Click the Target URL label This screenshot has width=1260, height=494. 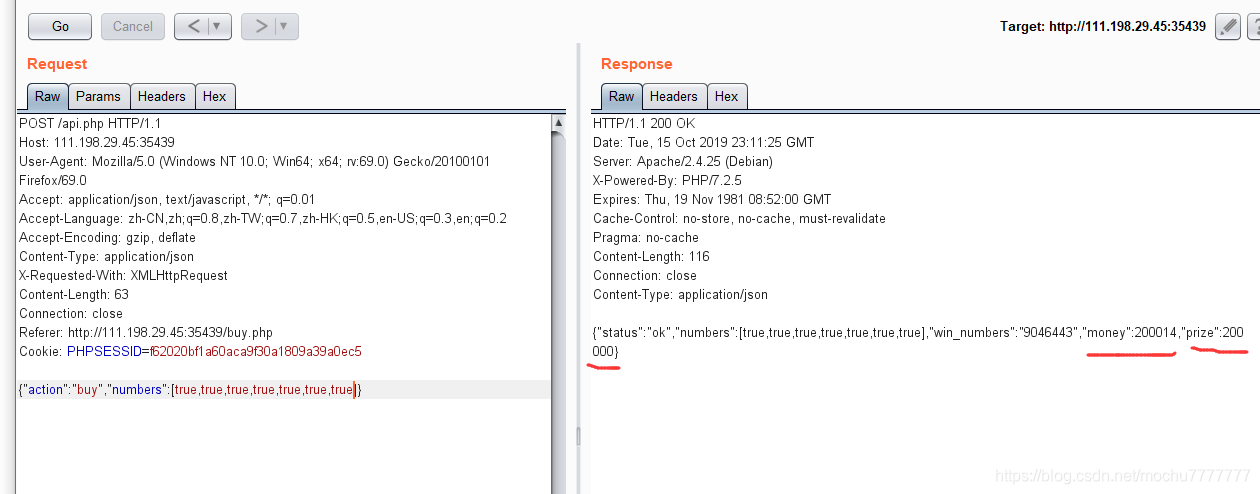(x=1103, y=27)
